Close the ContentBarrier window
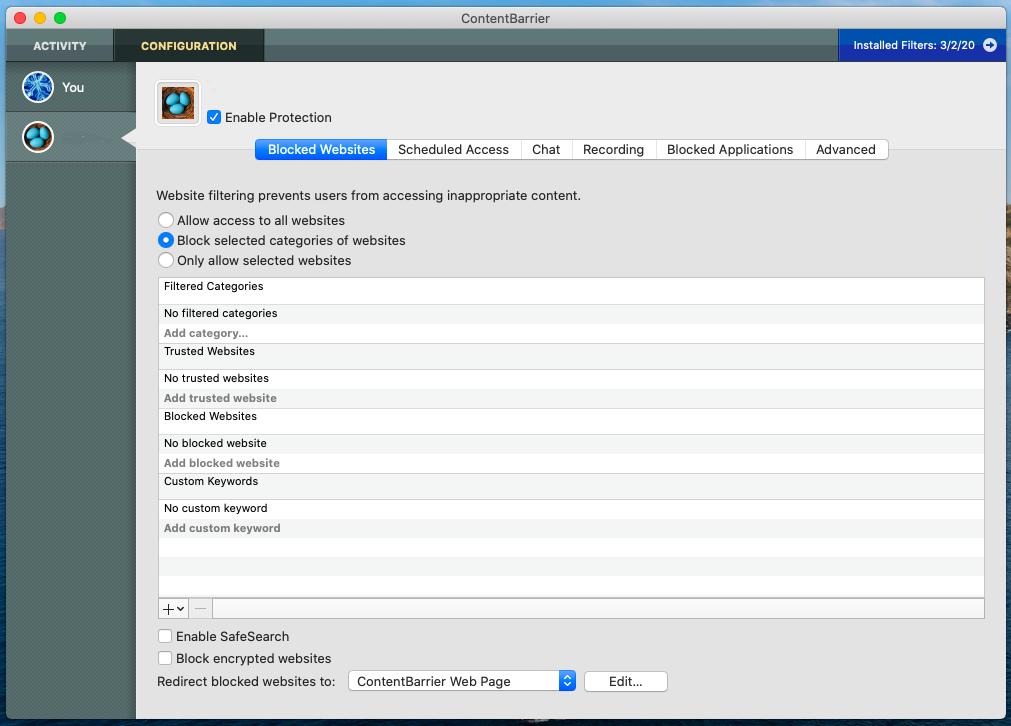 pos(20,18)
